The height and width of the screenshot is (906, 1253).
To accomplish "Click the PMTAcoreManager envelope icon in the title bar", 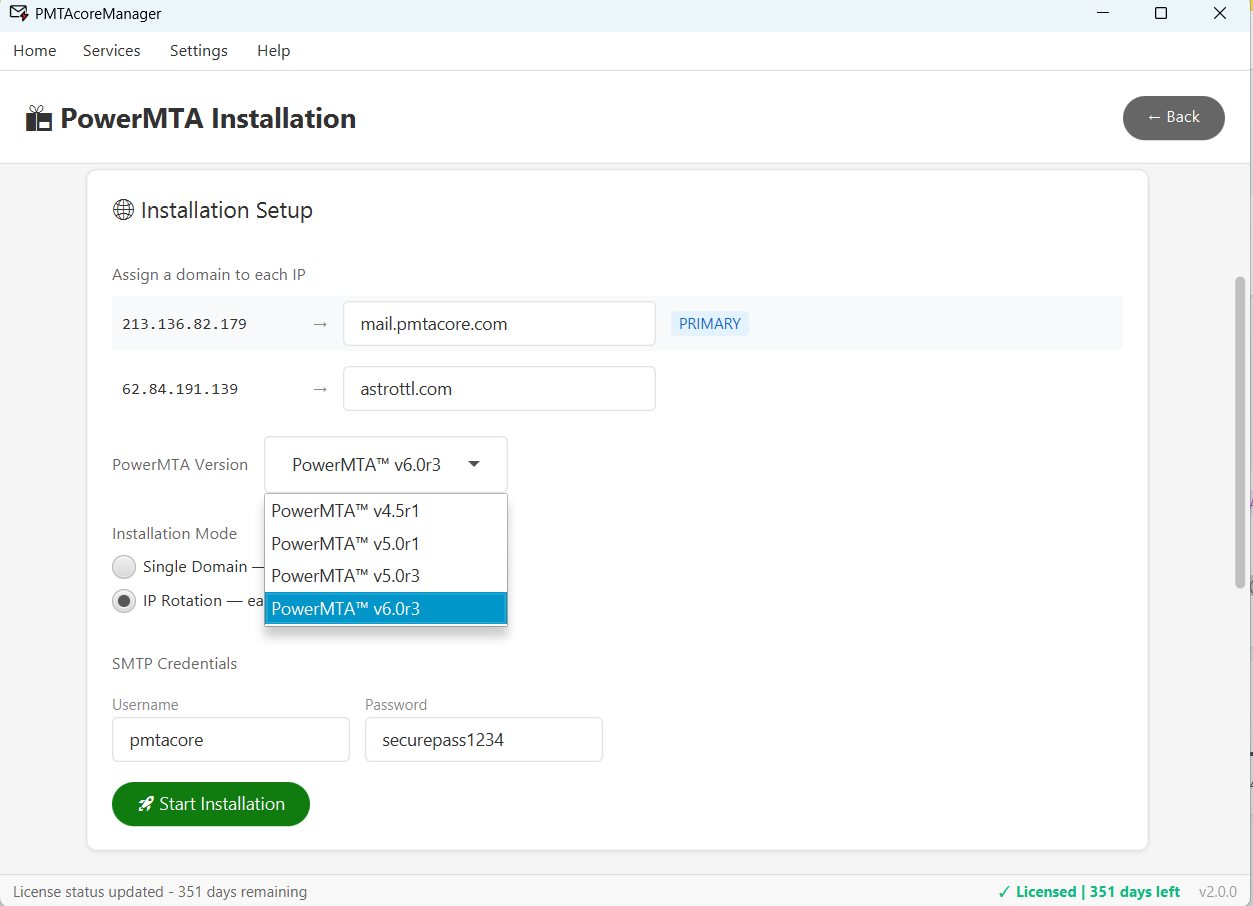I will pos(18,13).
